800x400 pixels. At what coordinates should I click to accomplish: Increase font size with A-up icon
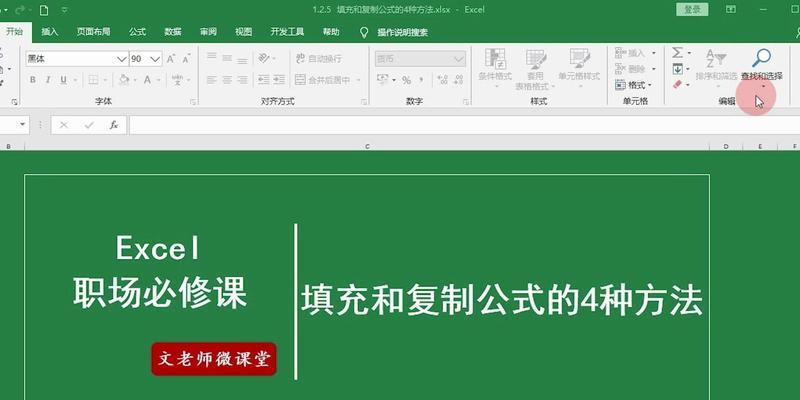(x=171, y=59)
